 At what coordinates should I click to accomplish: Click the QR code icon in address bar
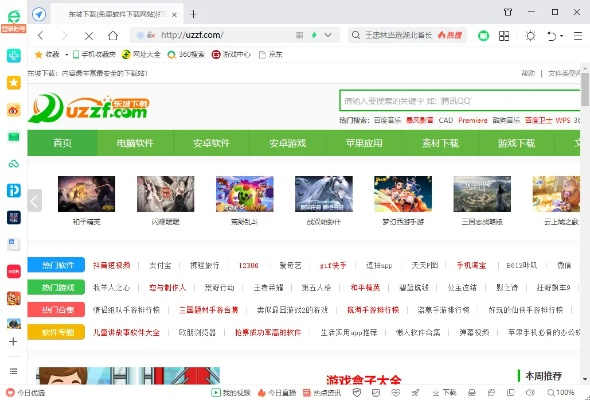pos(300,35)
